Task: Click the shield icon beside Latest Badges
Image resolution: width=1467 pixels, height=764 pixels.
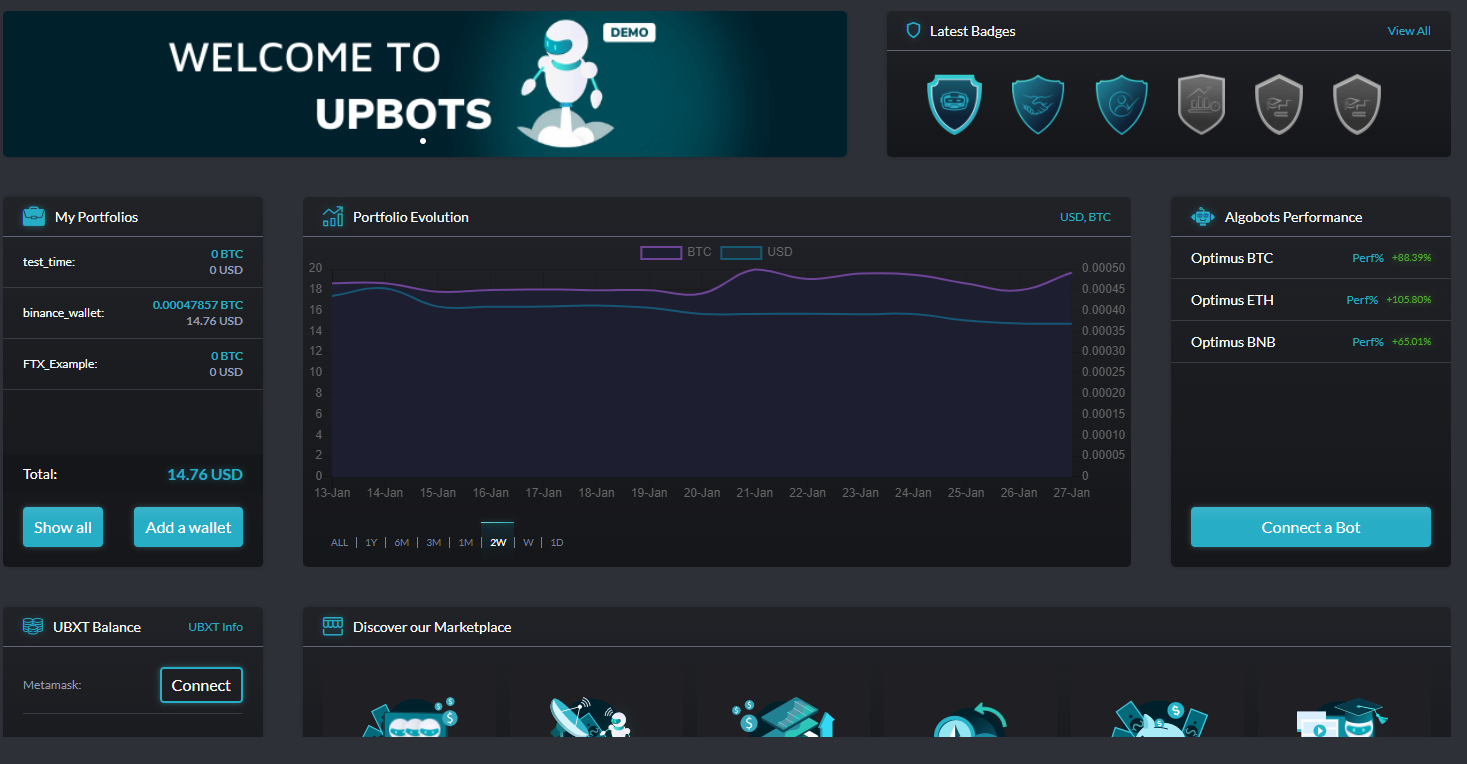Action: coord(913,31)
